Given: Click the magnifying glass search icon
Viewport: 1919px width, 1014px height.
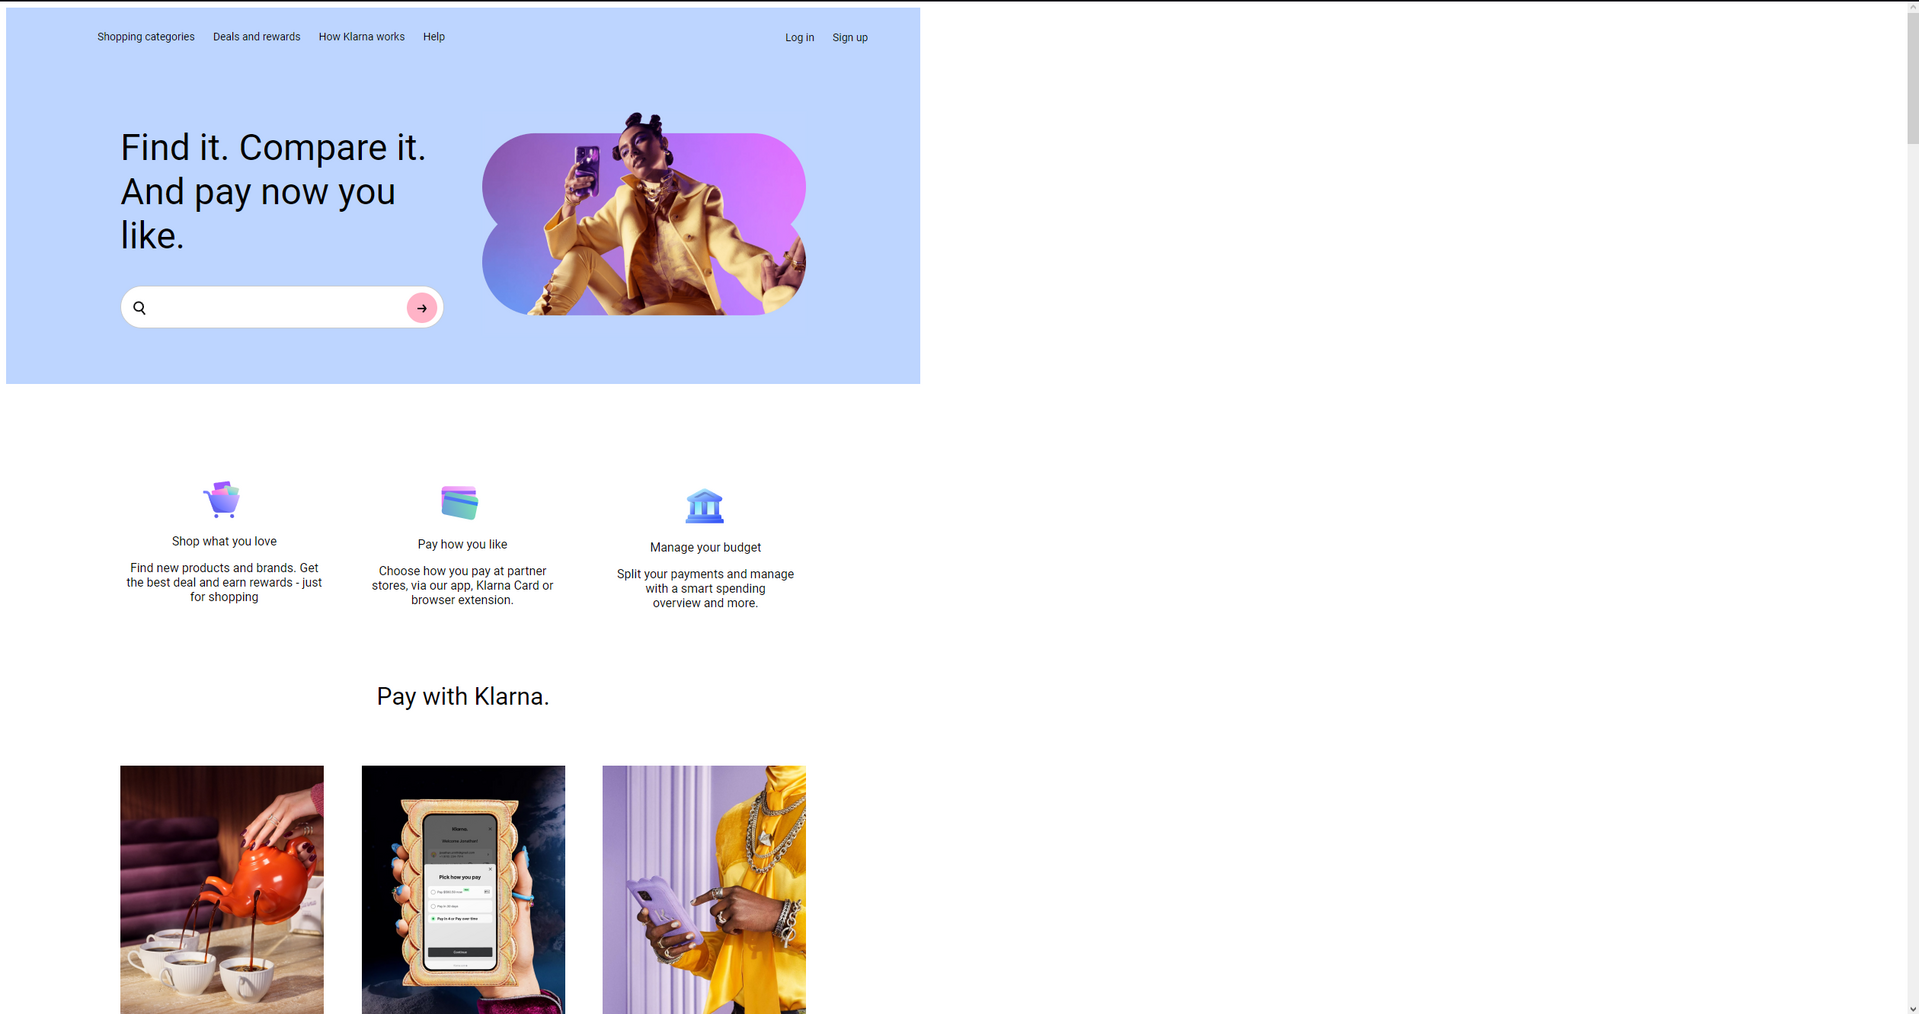Looking at the screenshot, I should [140, 308].
